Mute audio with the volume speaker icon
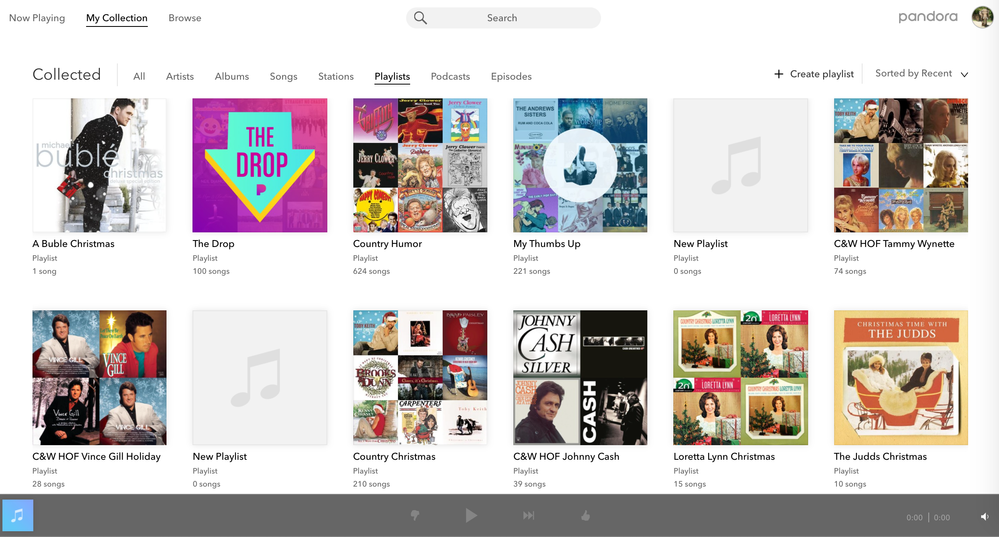The width and height of the screenshot is (999, 537). pos(984,517)
